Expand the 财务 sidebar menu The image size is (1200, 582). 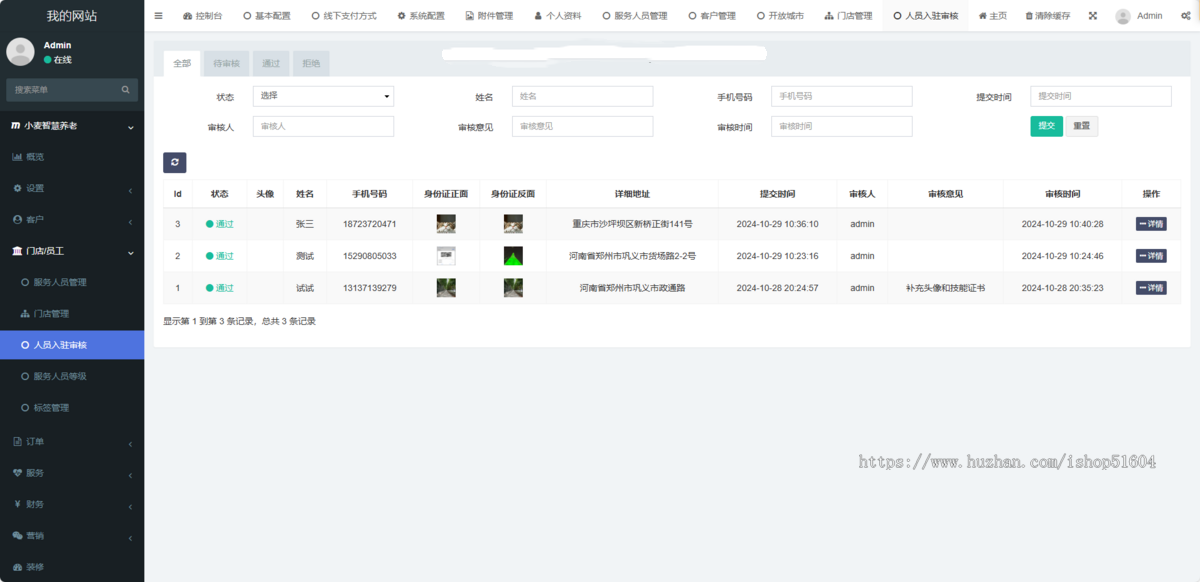[72, 504]
